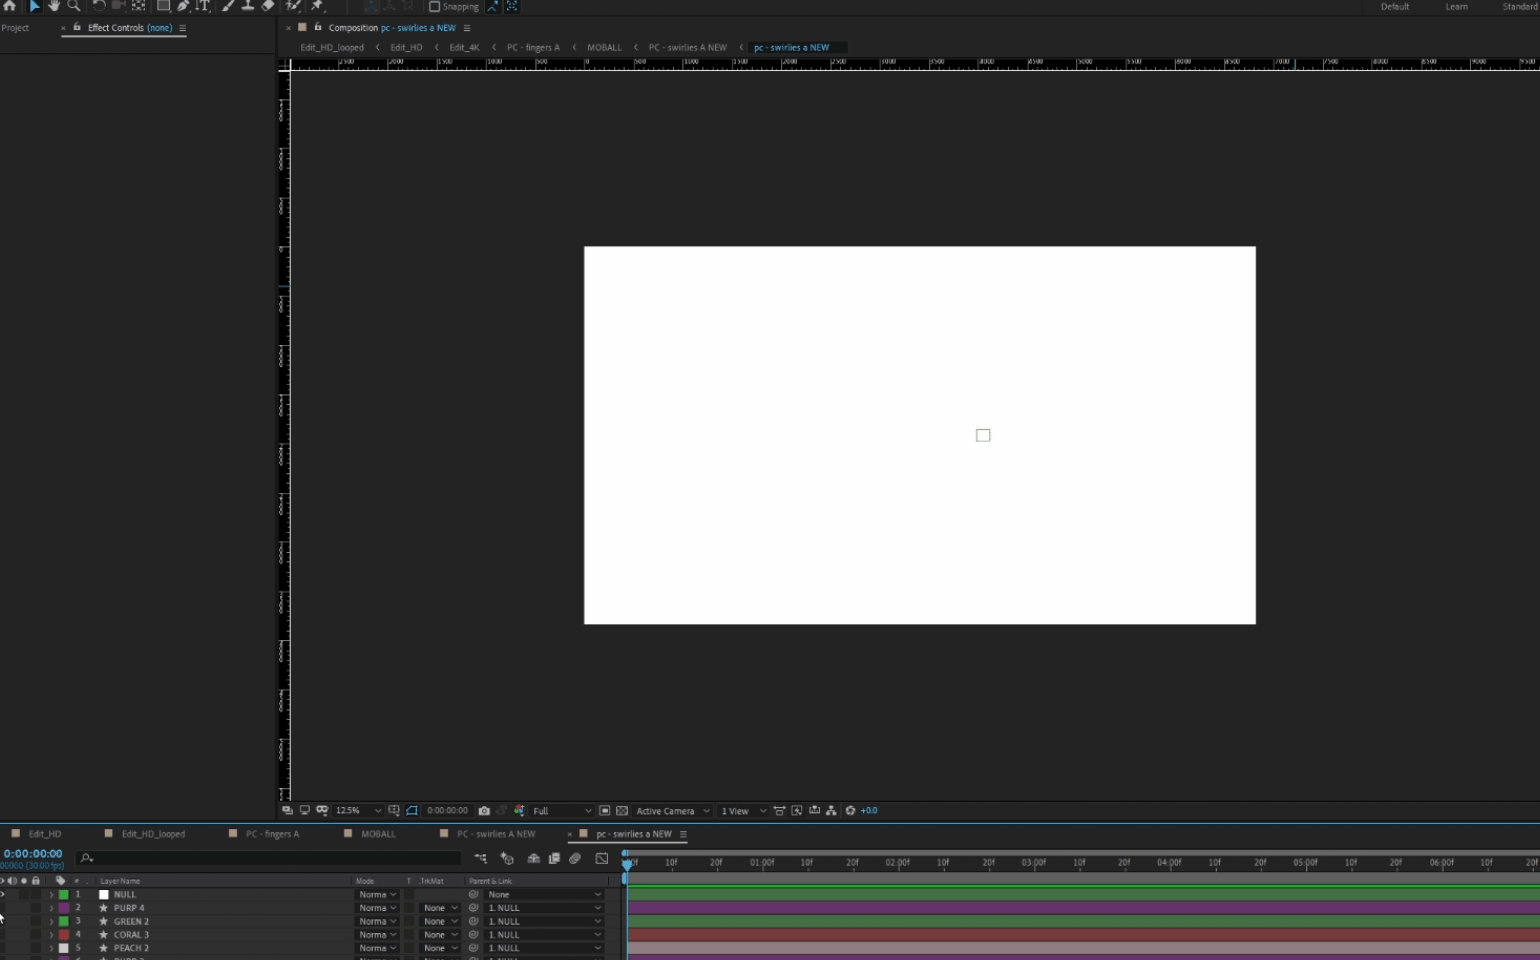Switch to the Edit_HD timeline tab

point(45,834)
